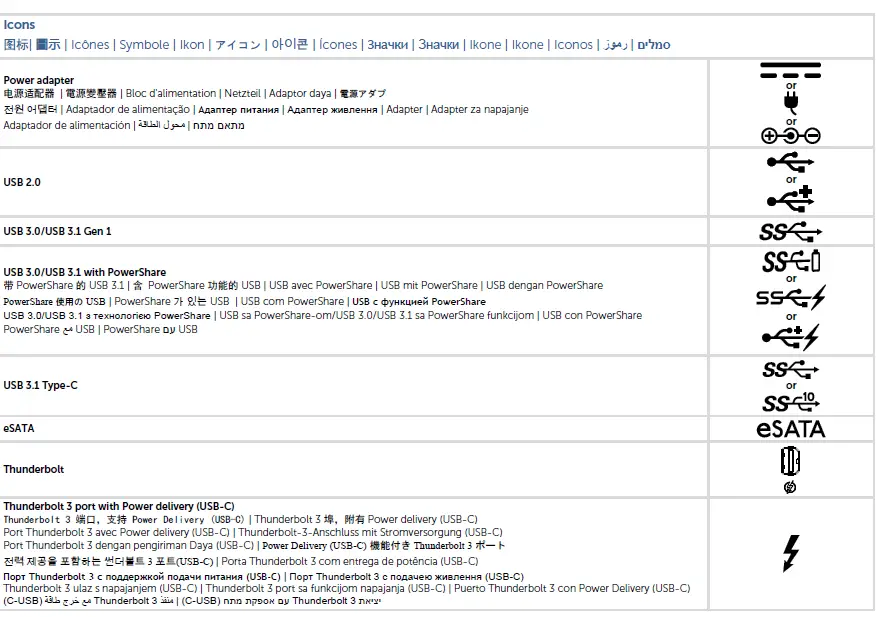Screen dimensions: 879x617
Task: Click the Power adapter row title
Action: [x=39, y=80]
